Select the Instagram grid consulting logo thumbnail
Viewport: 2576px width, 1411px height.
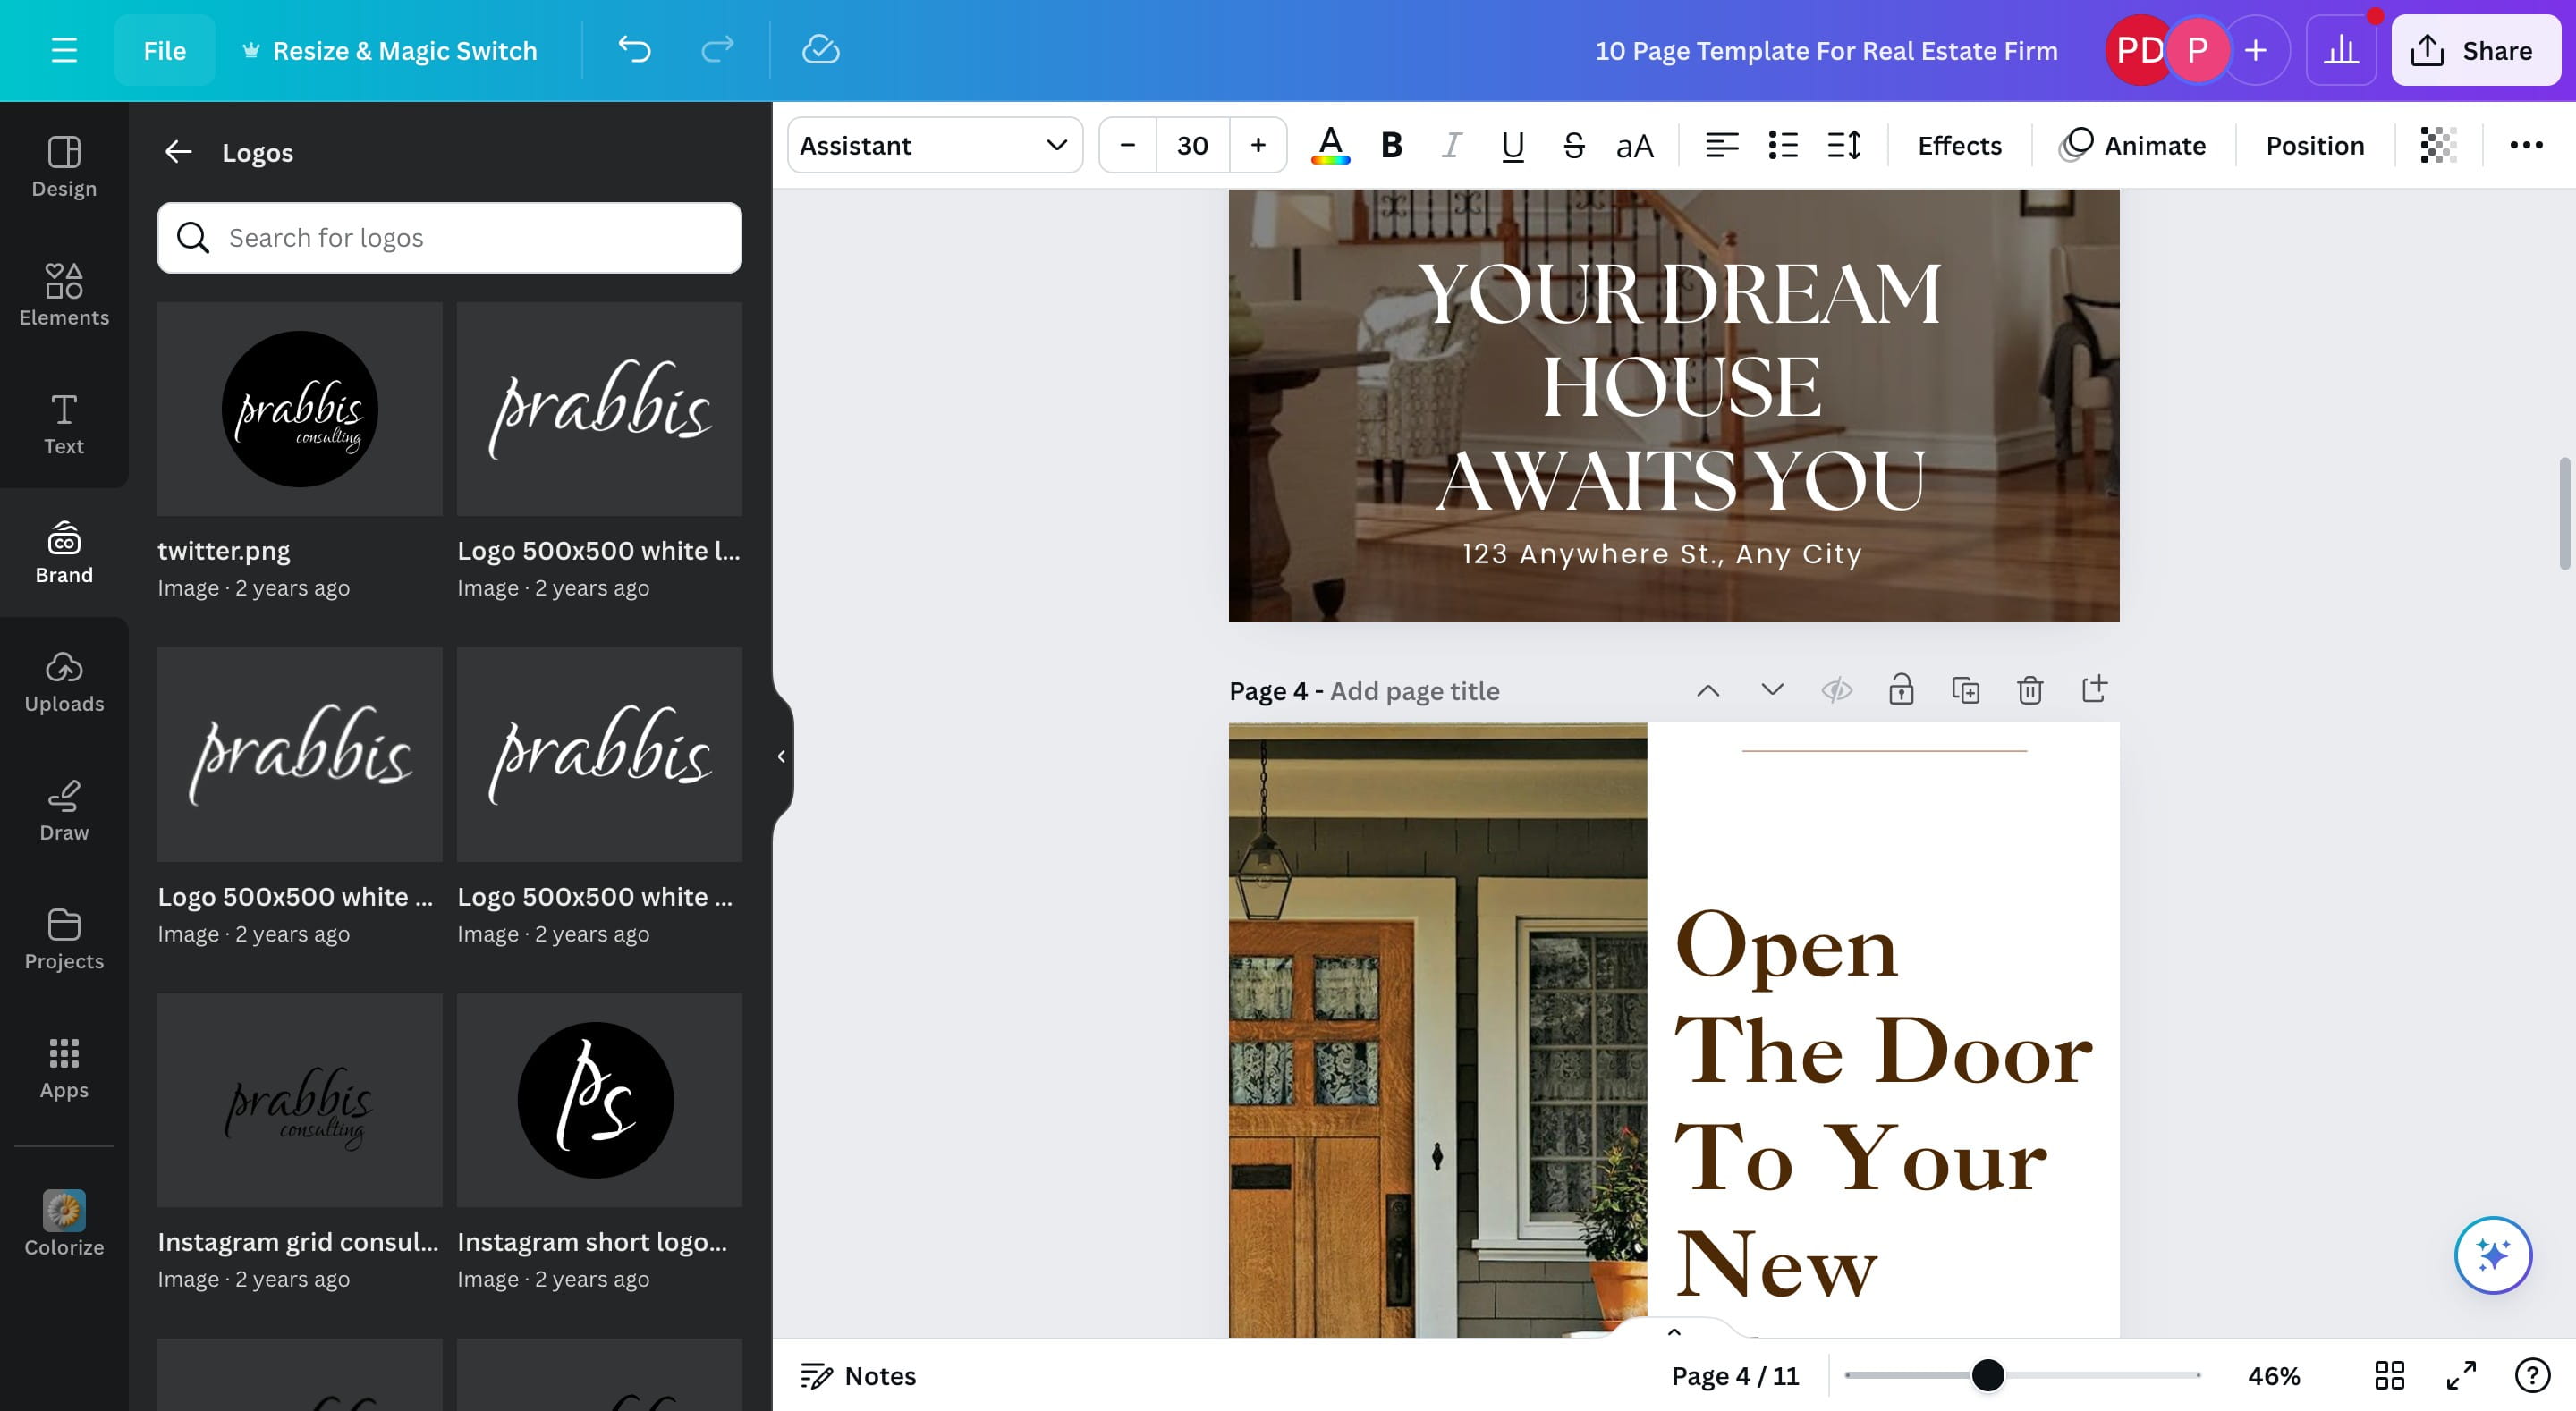point(299,1100)
